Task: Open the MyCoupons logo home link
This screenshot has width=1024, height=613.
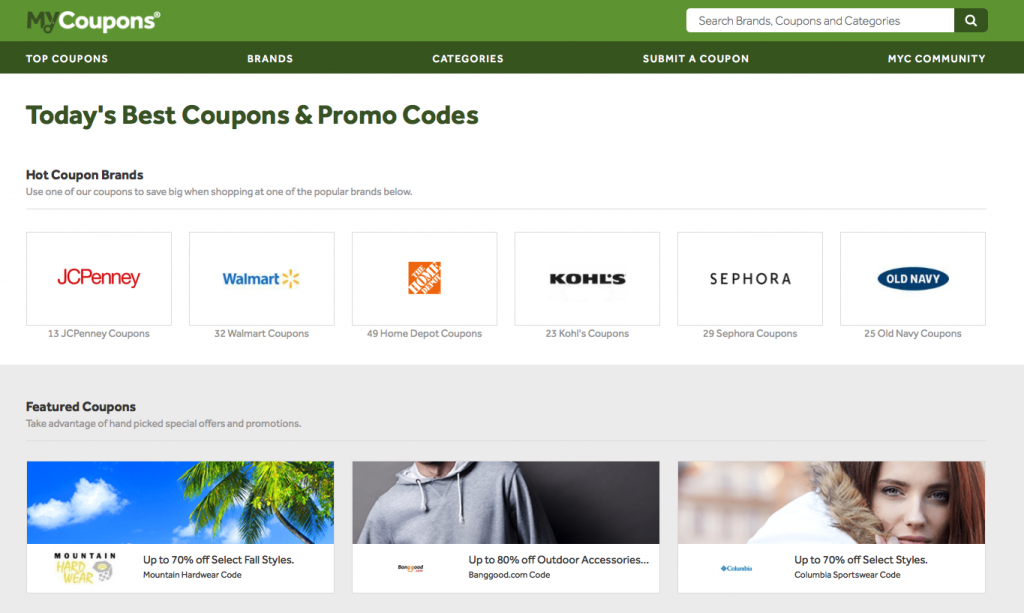Action: [93, 21]
